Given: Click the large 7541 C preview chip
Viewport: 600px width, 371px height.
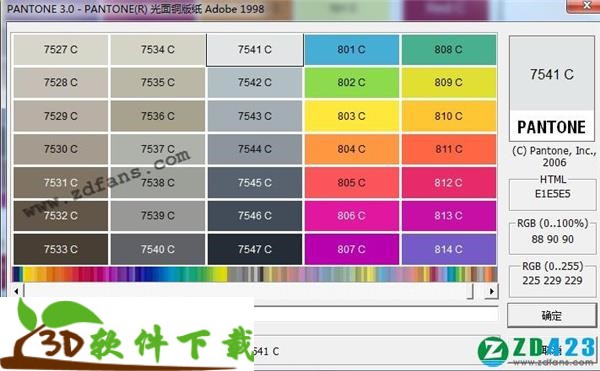Looking at the screenshot, I should tap(552, 89).
